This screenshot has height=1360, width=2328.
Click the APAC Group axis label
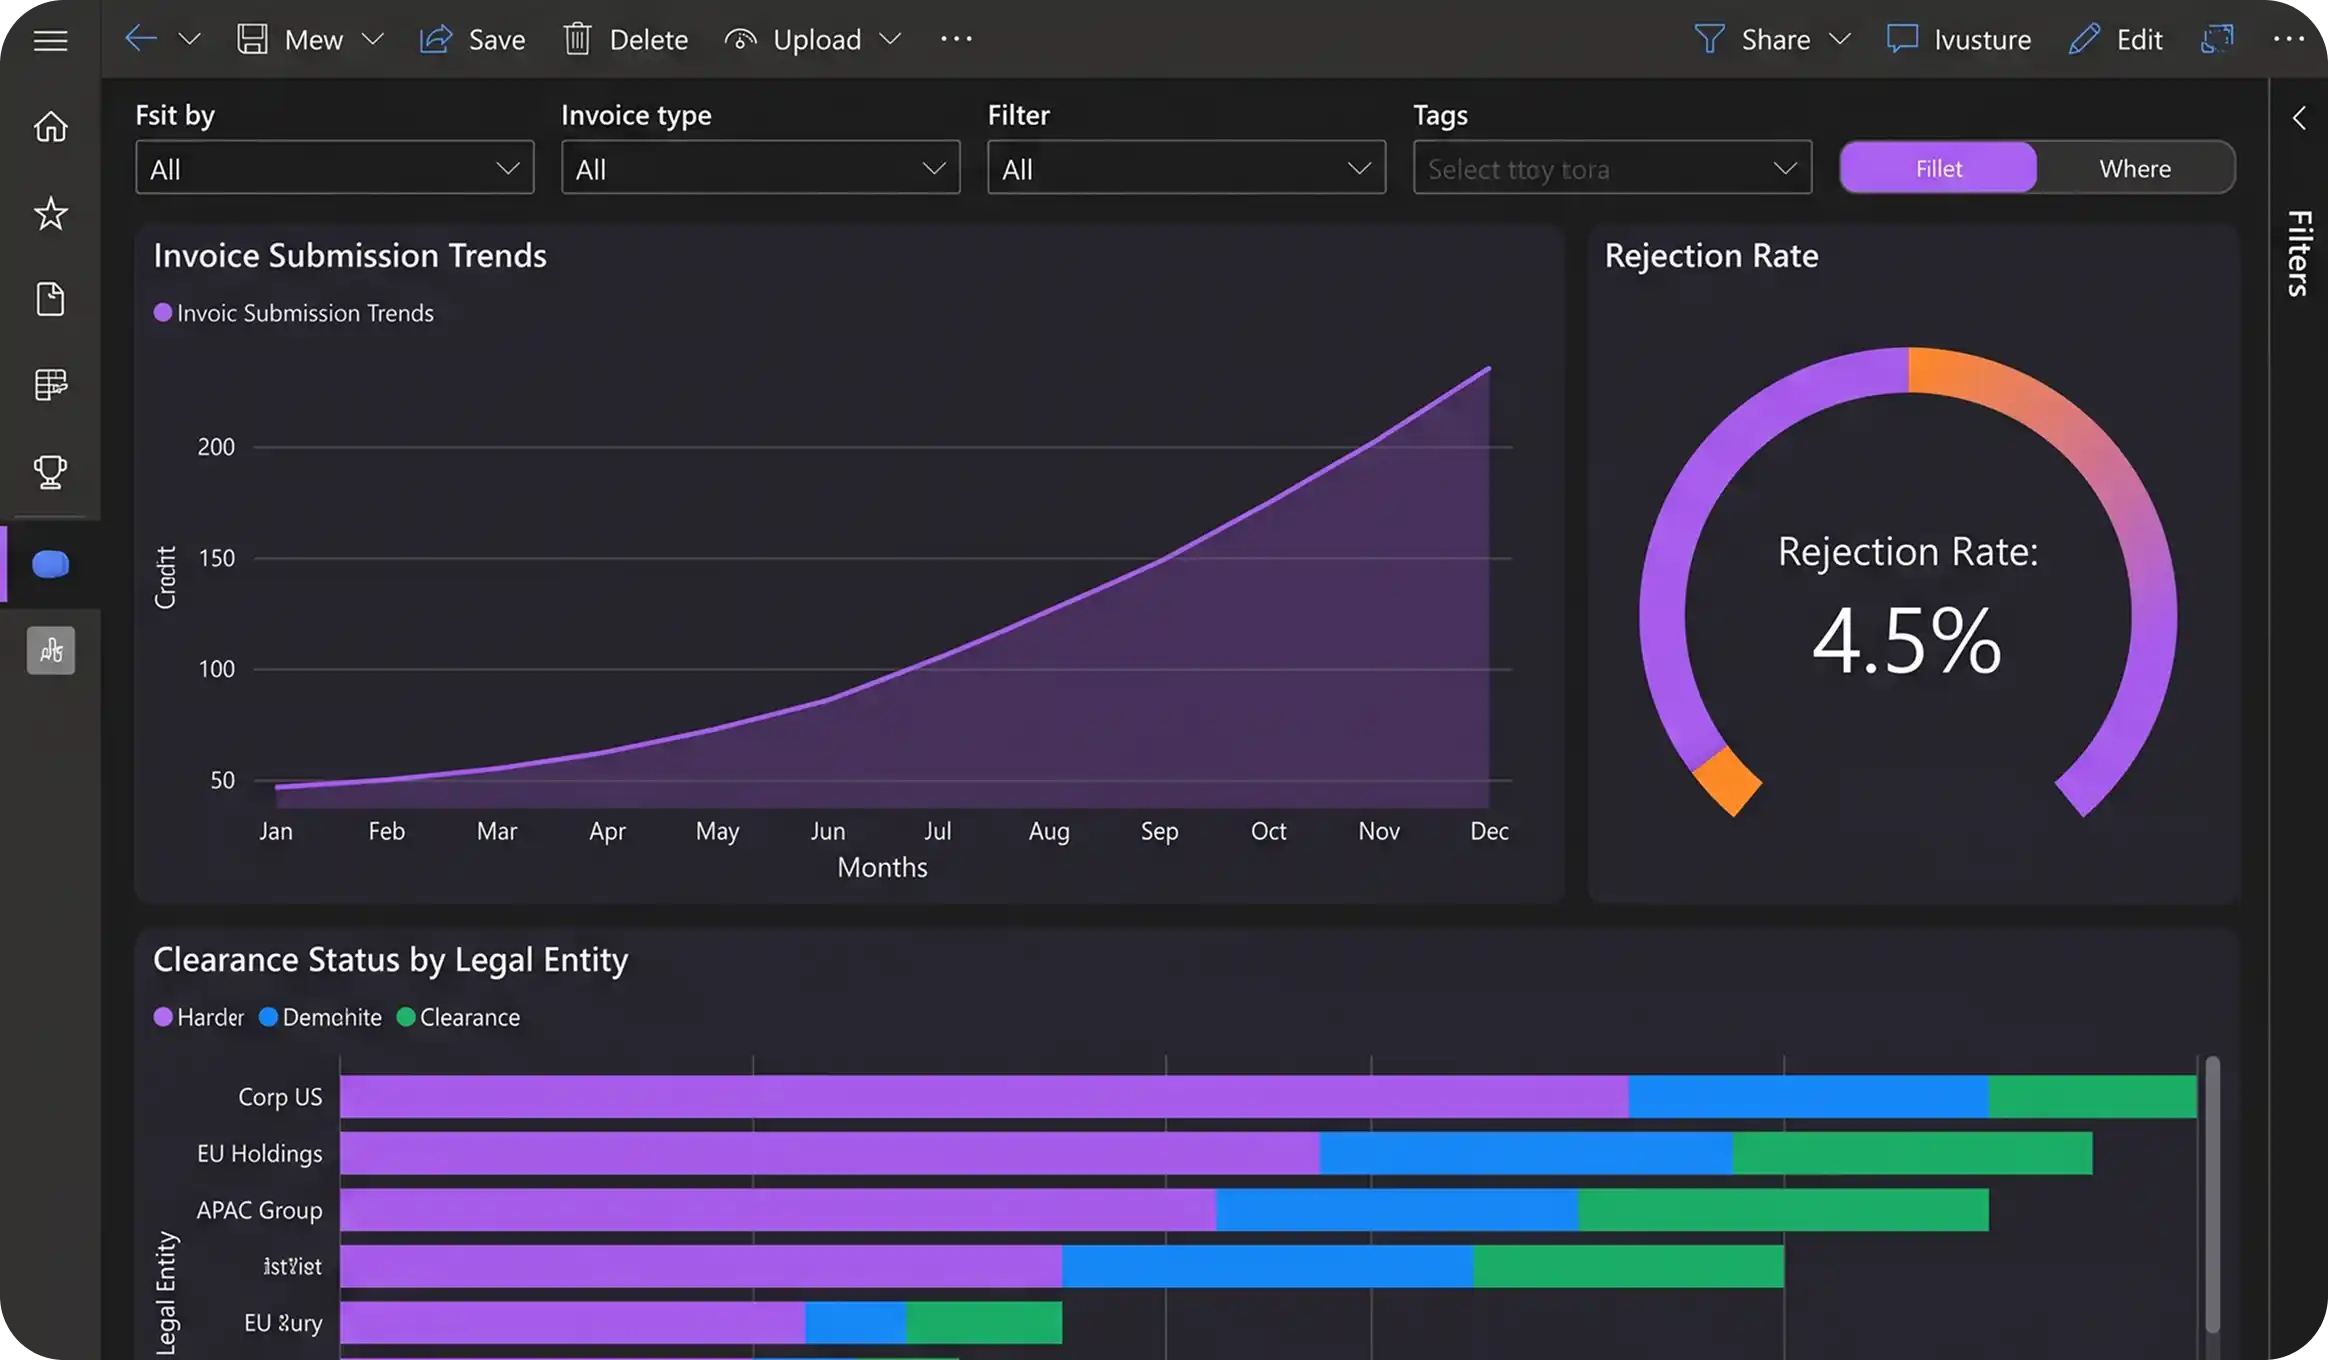pos(260,1210)
